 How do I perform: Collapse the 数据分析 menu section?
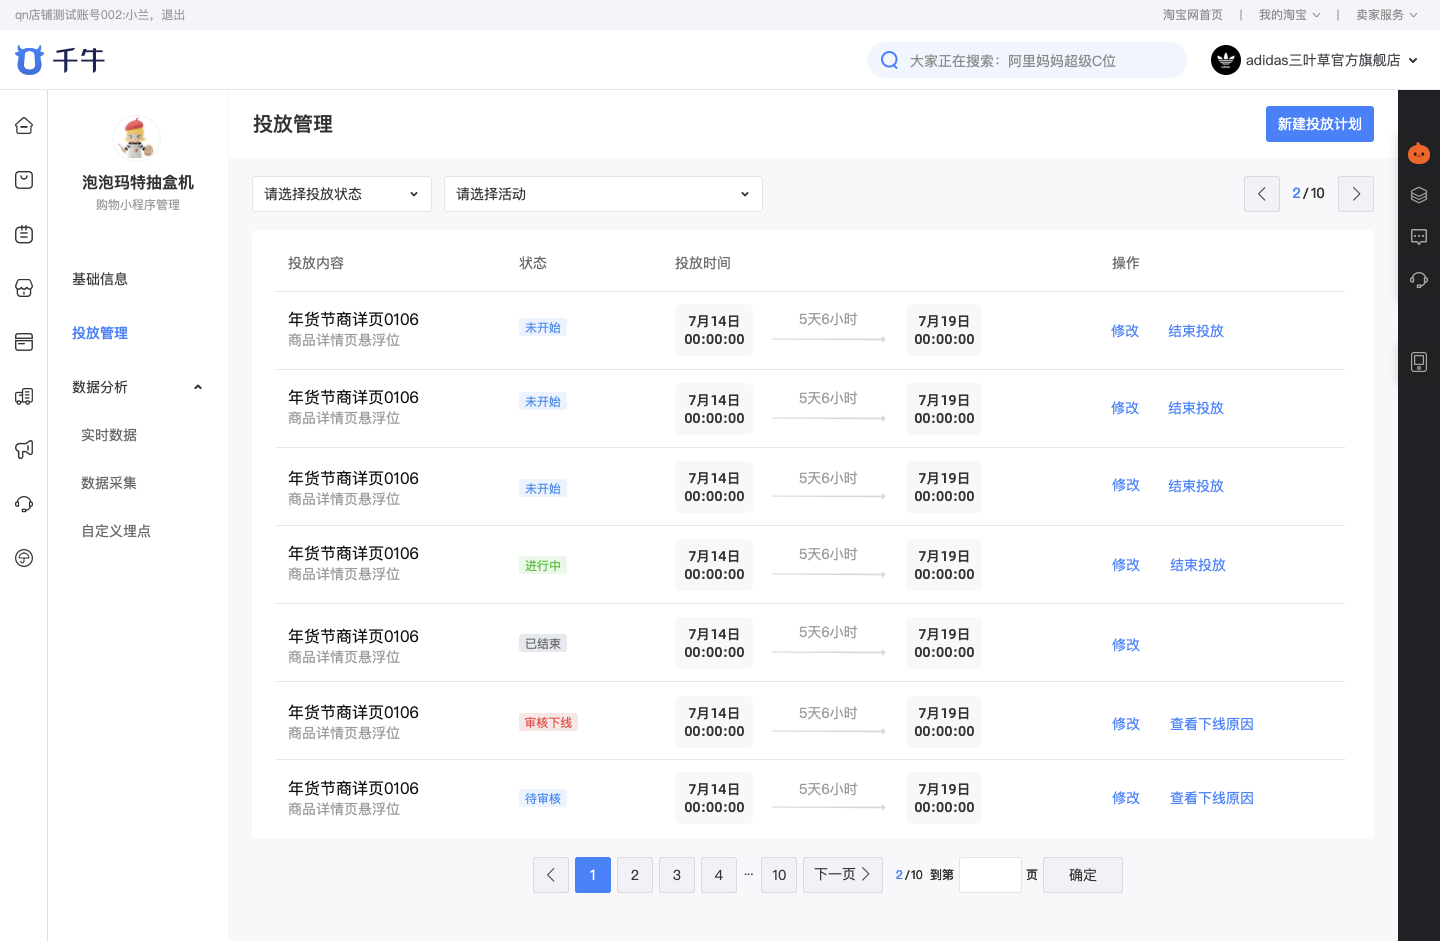pos(198,387)
